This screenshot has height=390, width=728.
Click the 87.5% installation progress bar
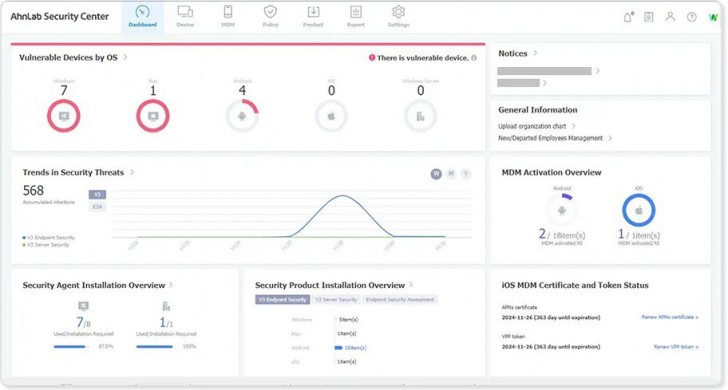pyautogui.click(x=72, y=346)
